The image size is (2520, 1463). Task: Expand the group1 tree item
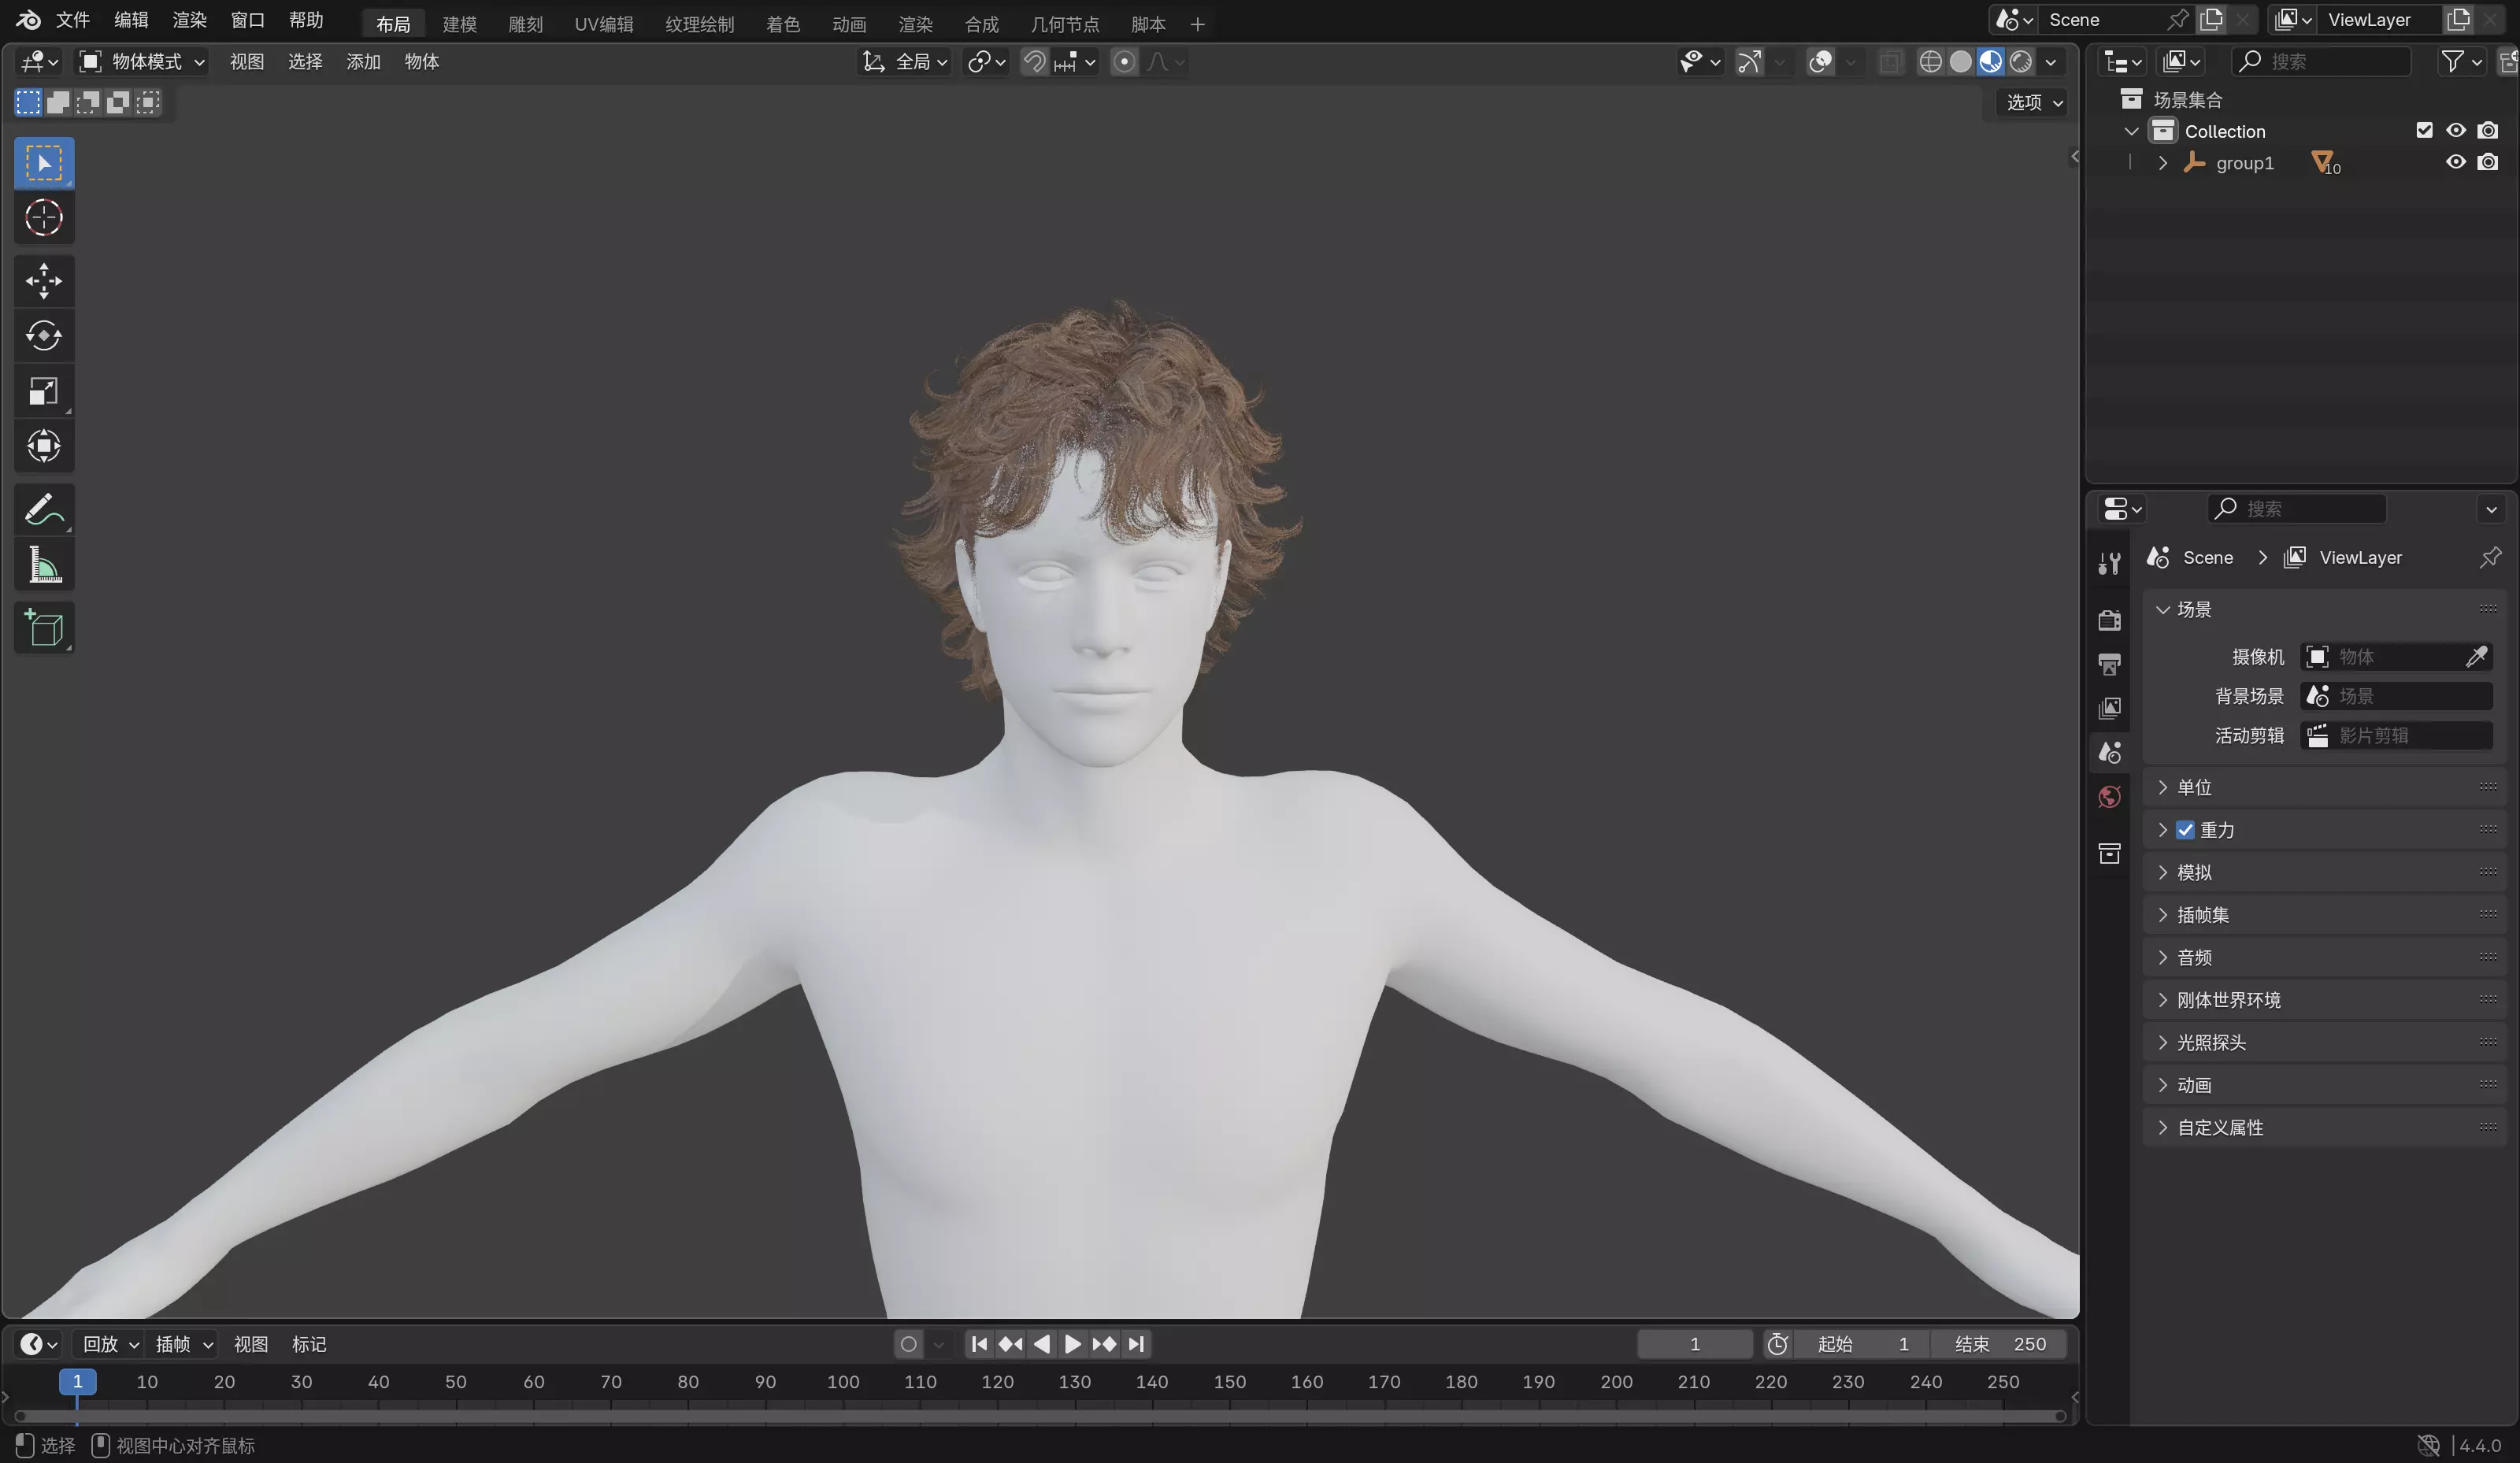[2163, 163]
